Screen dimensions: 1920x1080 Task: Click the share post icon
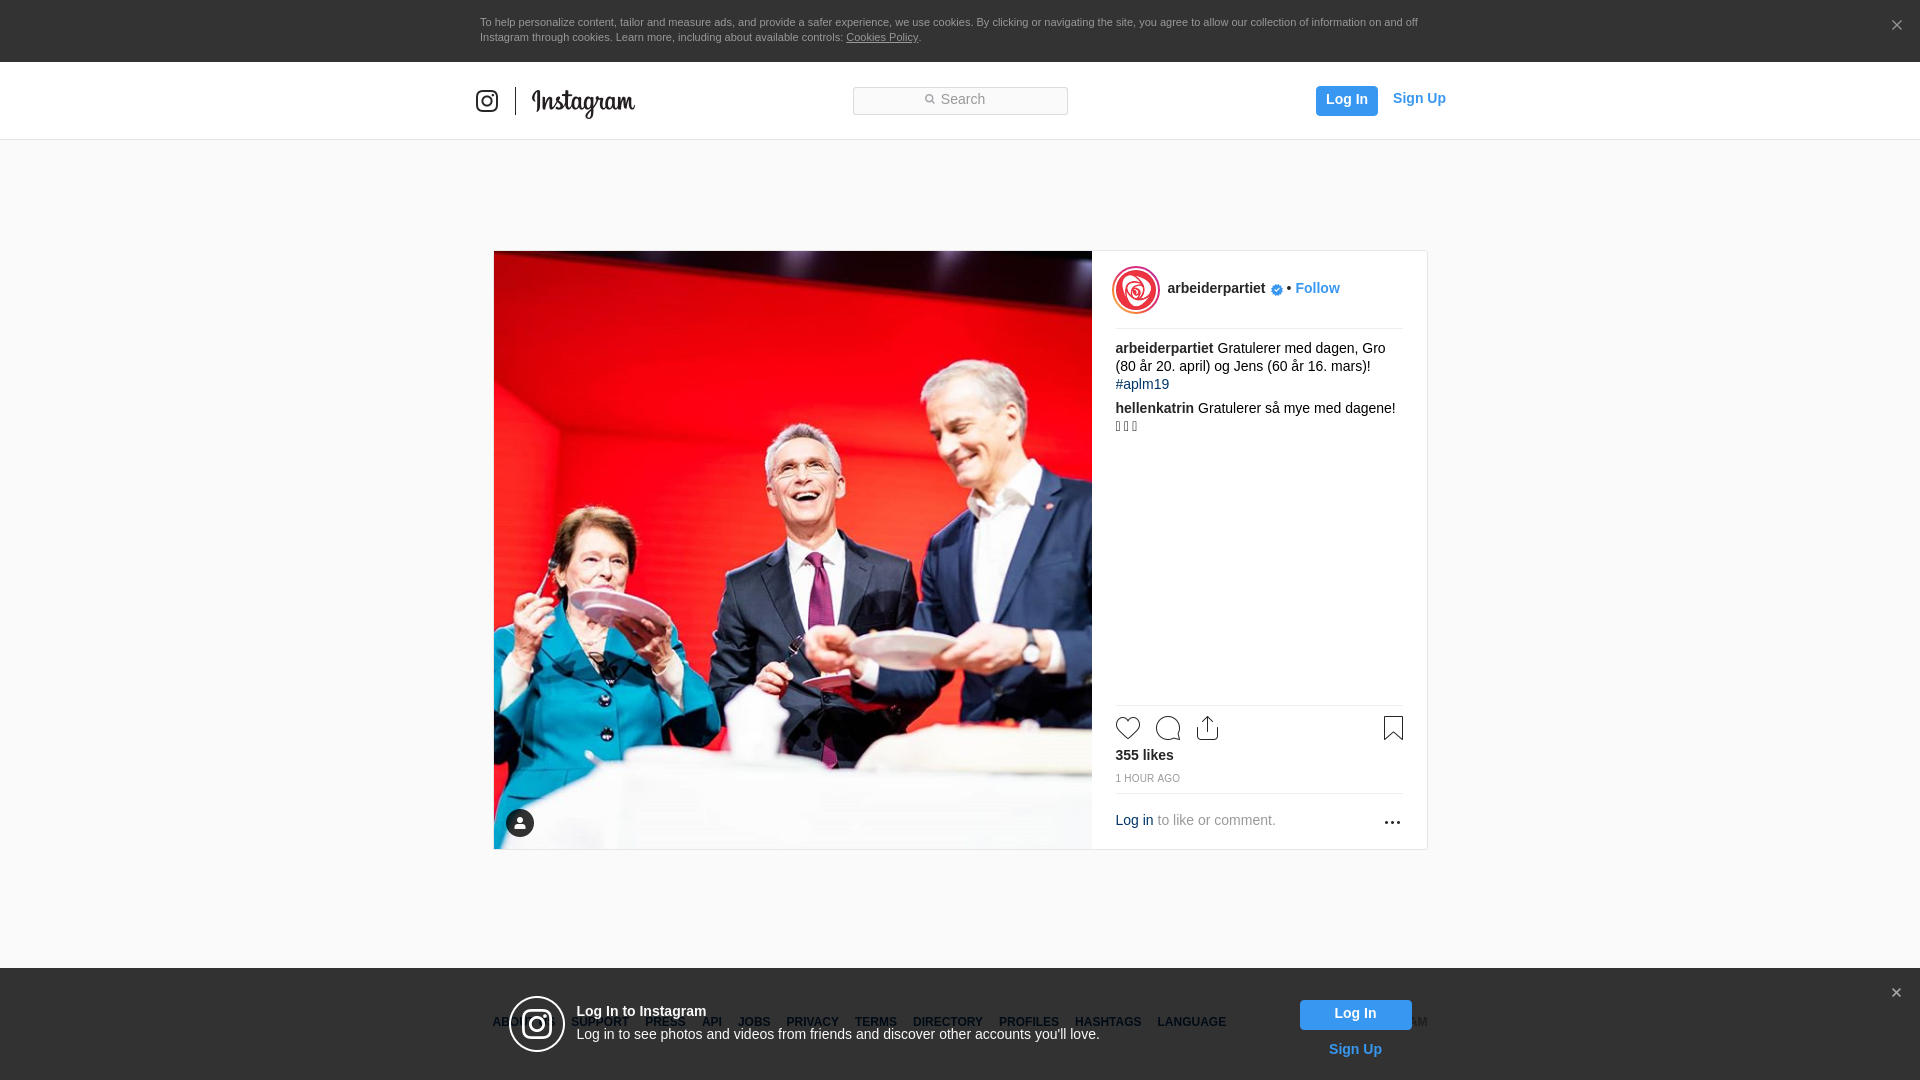[1207, 728]
